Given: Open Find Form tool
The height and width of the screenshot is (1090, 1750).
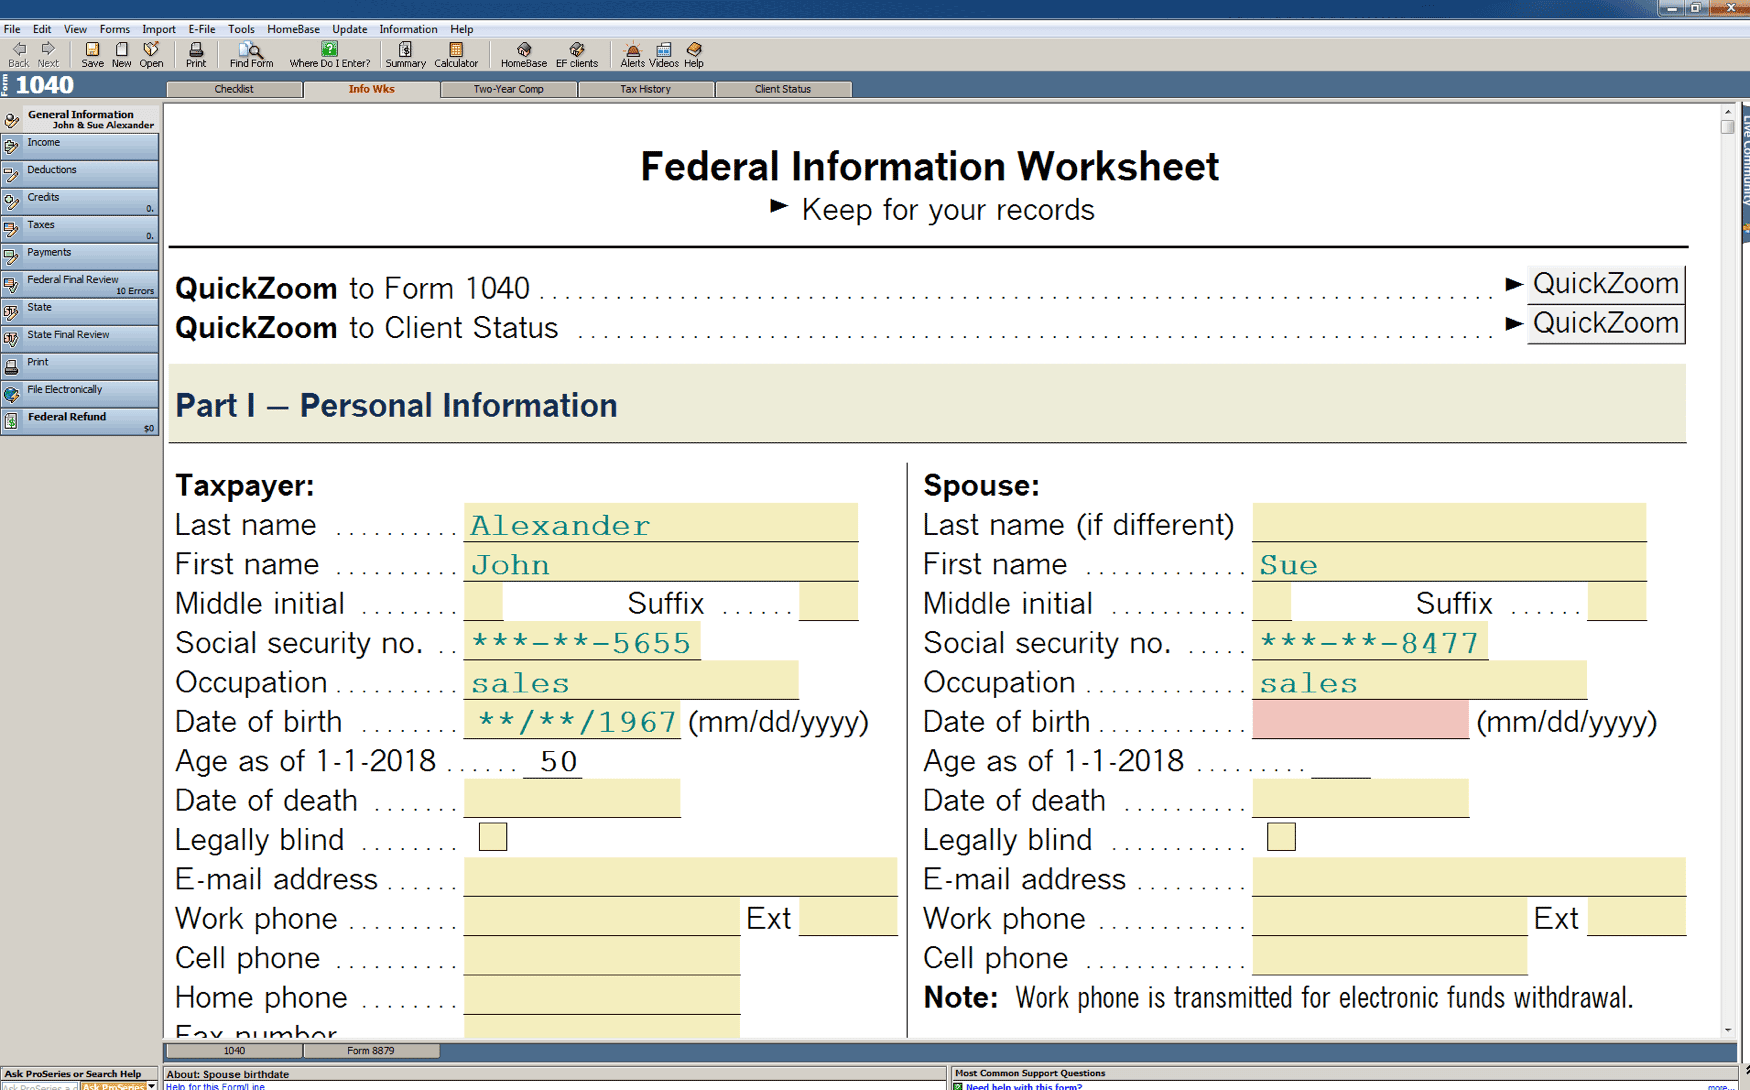Looking at the screenshot, I should point(251,54).
